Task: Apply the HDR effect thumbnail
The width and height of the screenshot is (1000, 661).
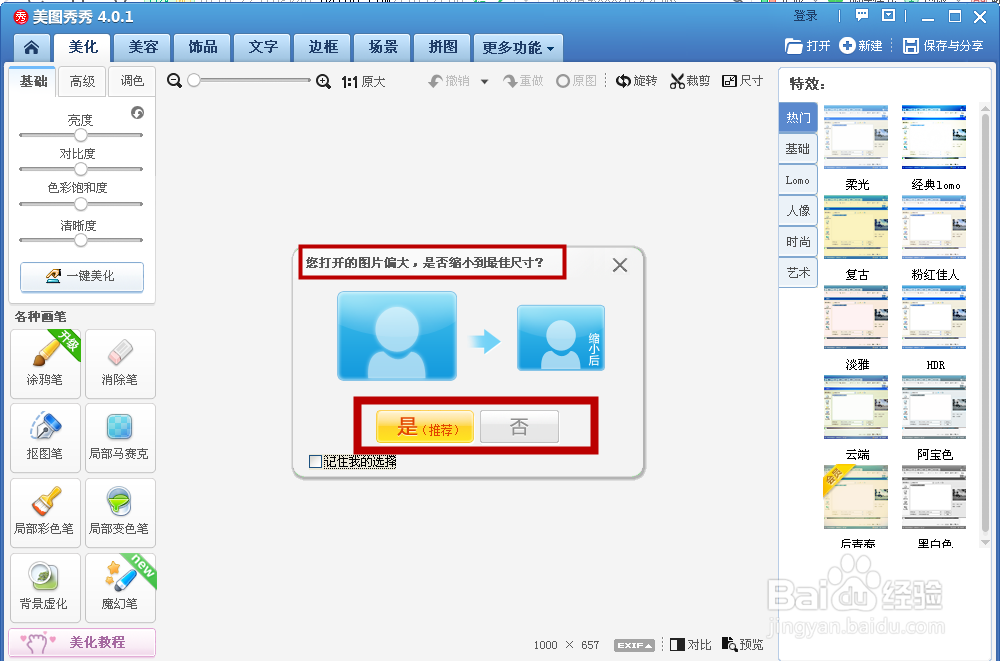Action: 934,317
